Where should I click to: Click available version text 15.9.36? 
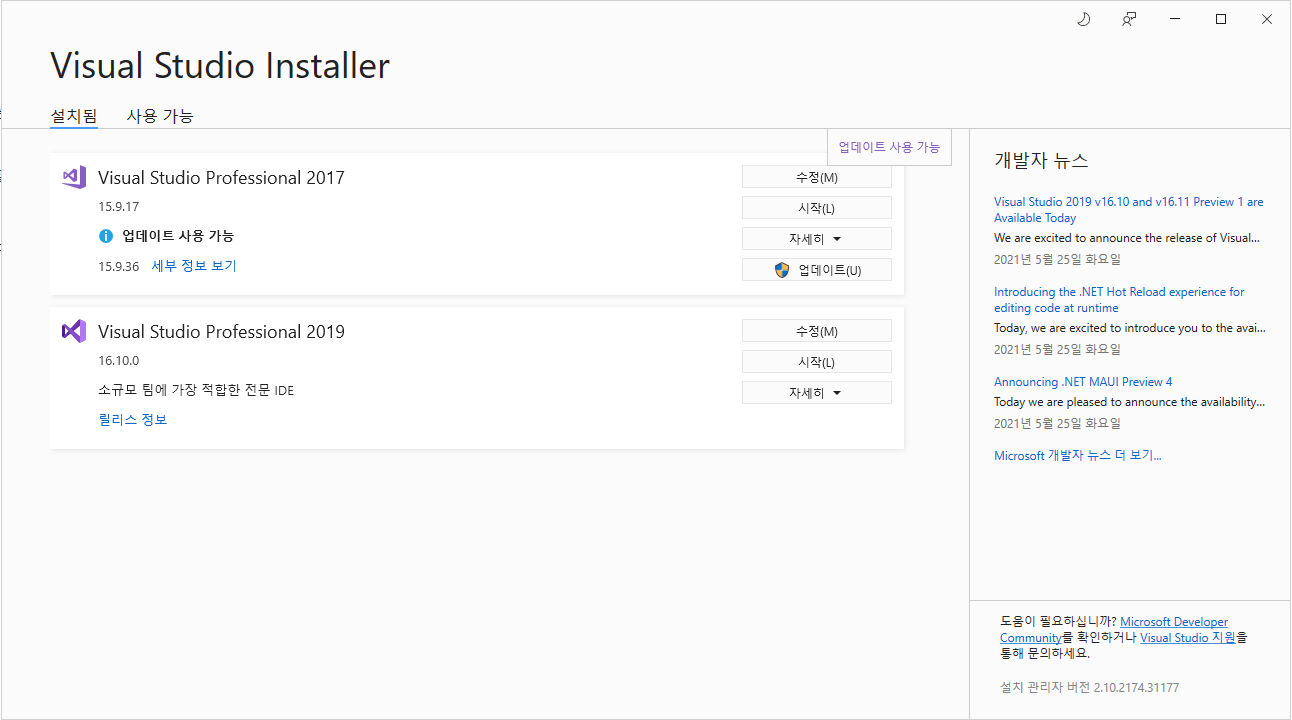click(x=118, y=267)
